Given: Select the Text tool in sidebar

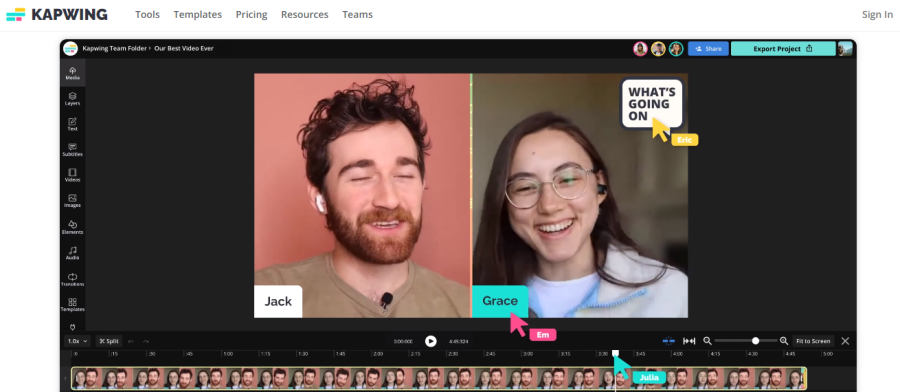Looking at the screenshot, I should pos(72,124).
